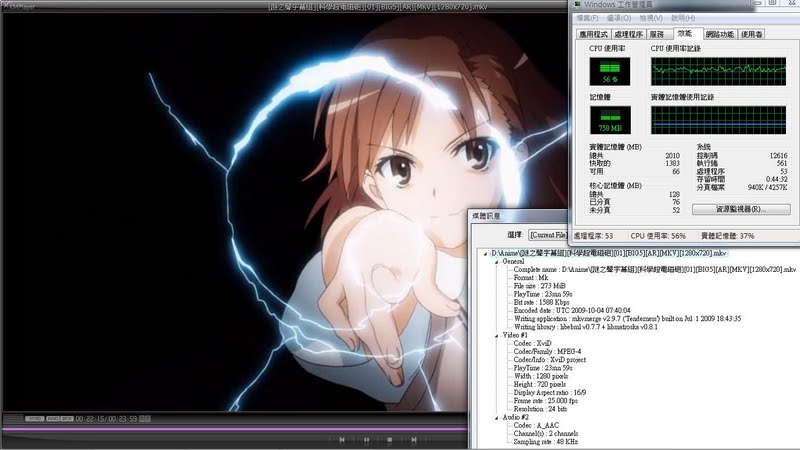This screenshot has width=800, height=450.
Task: Select the Sampling rate : 48 KHz row
Action: tap(545, 441)
